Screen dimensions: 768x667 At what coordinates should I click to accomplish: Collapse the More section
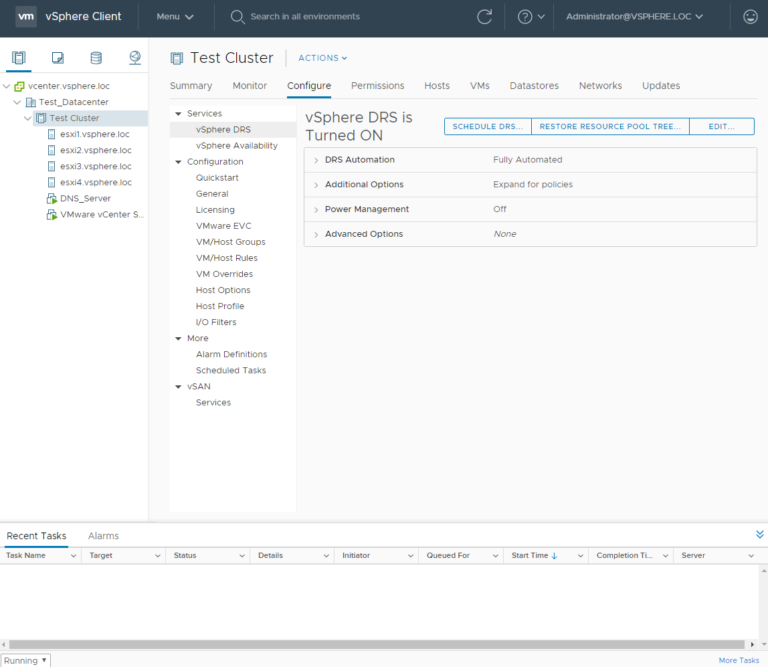tap(178, 339)
